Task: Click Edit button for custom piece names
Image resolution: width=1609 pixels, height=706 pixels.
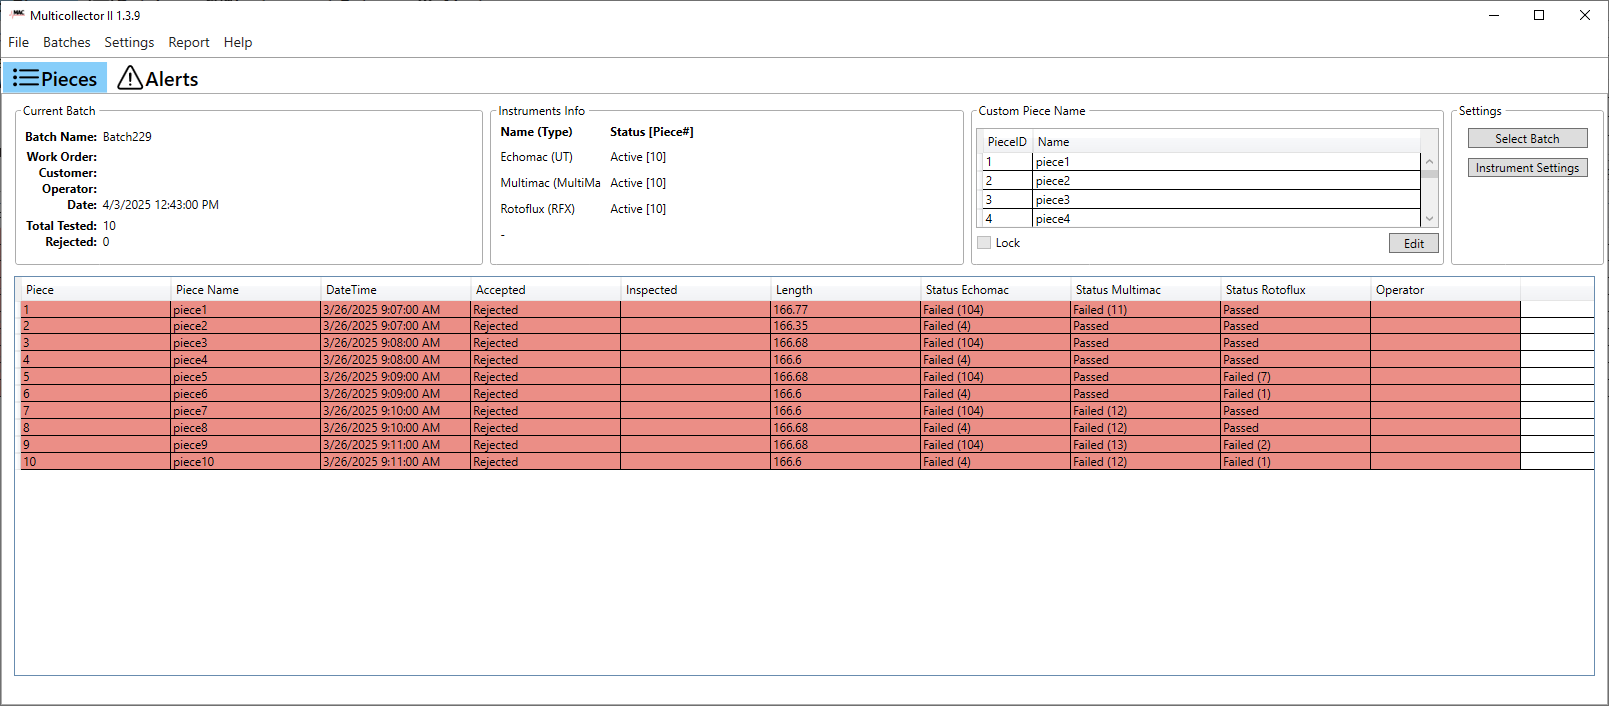Action: tap(1413, 243)
